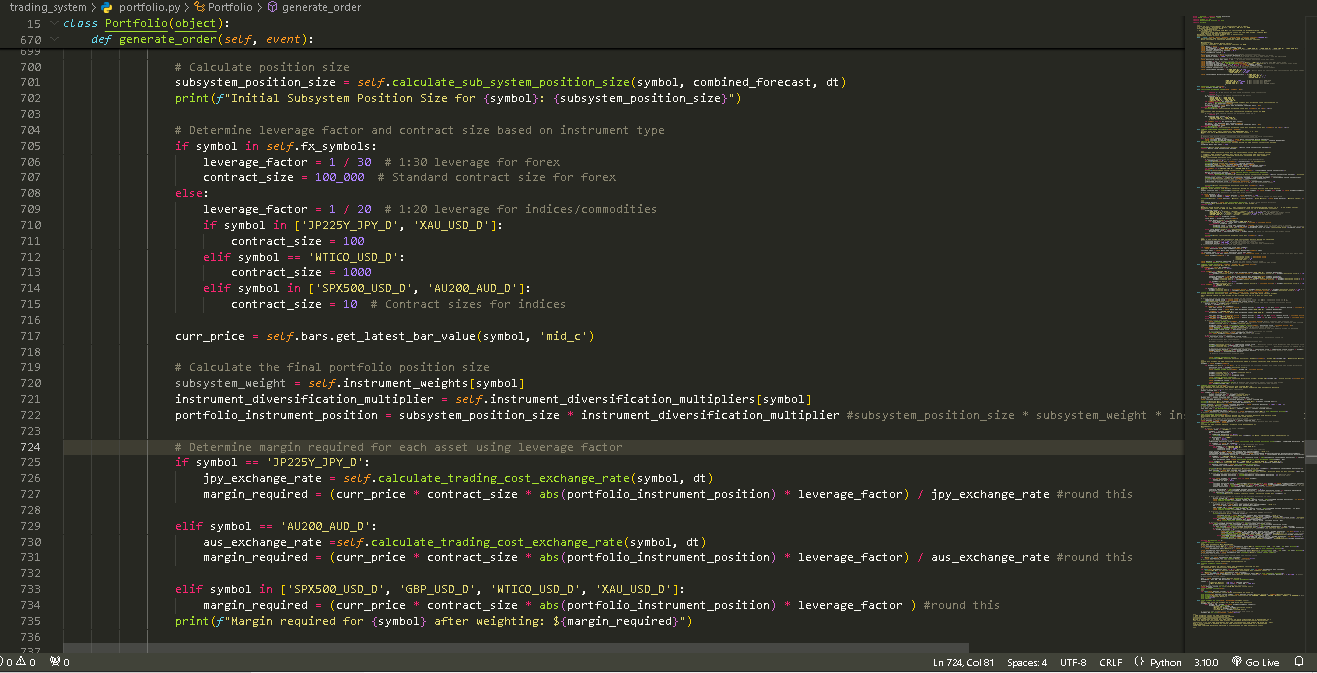Jump to sticky line def generate_order
The height and width of the screenshot is (673, 1317).
[x=202, y=39]
